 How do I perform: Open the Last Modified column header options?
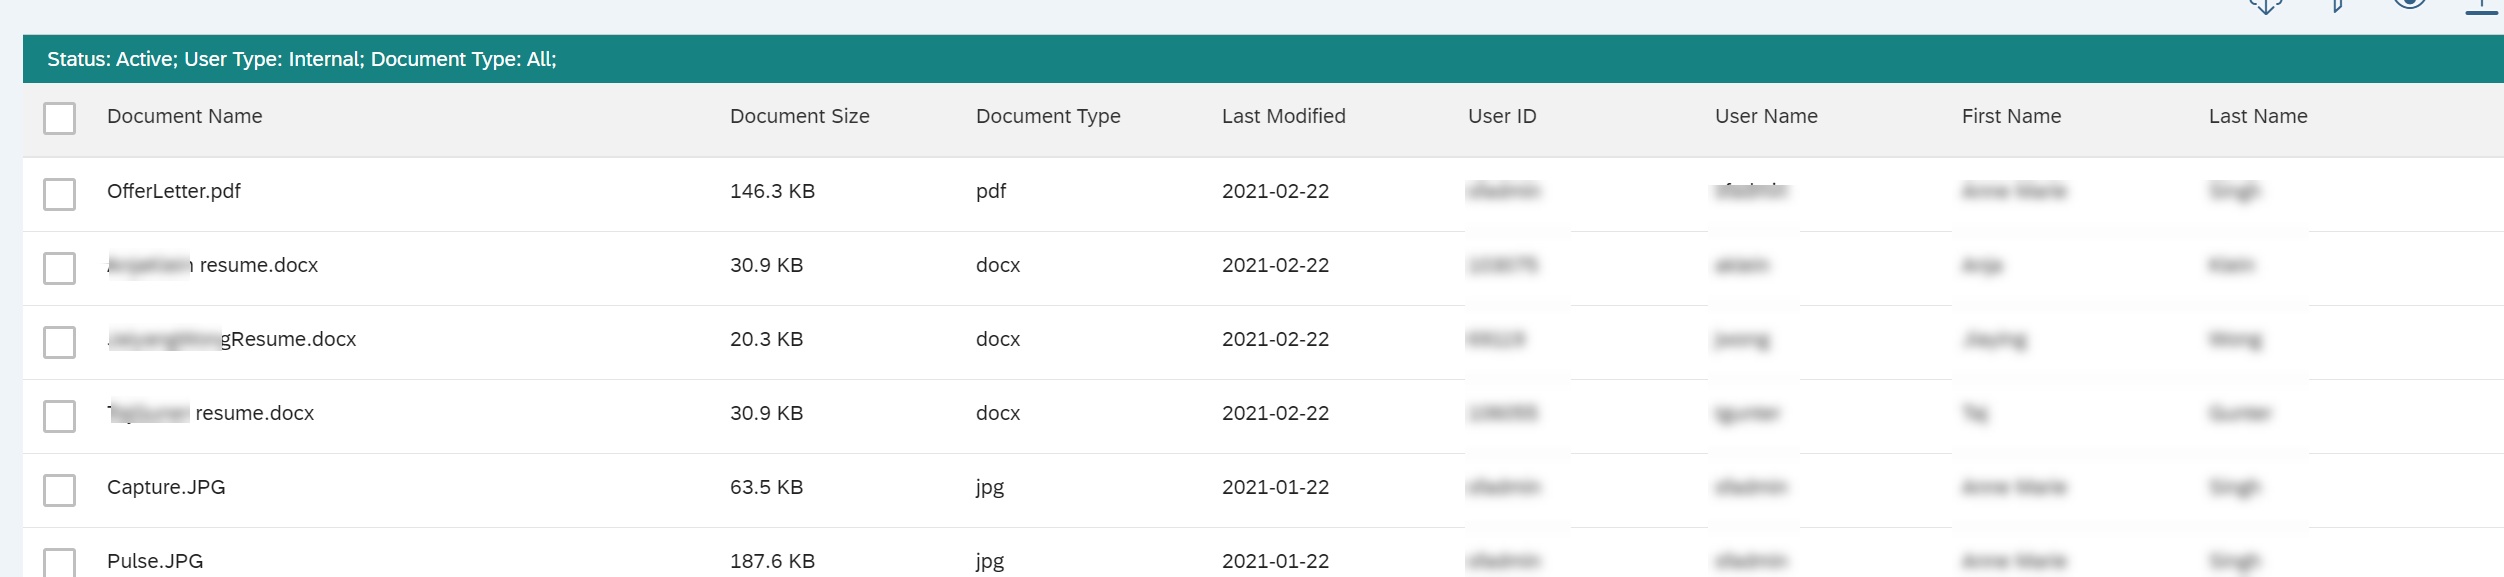tap(1284, 116)
